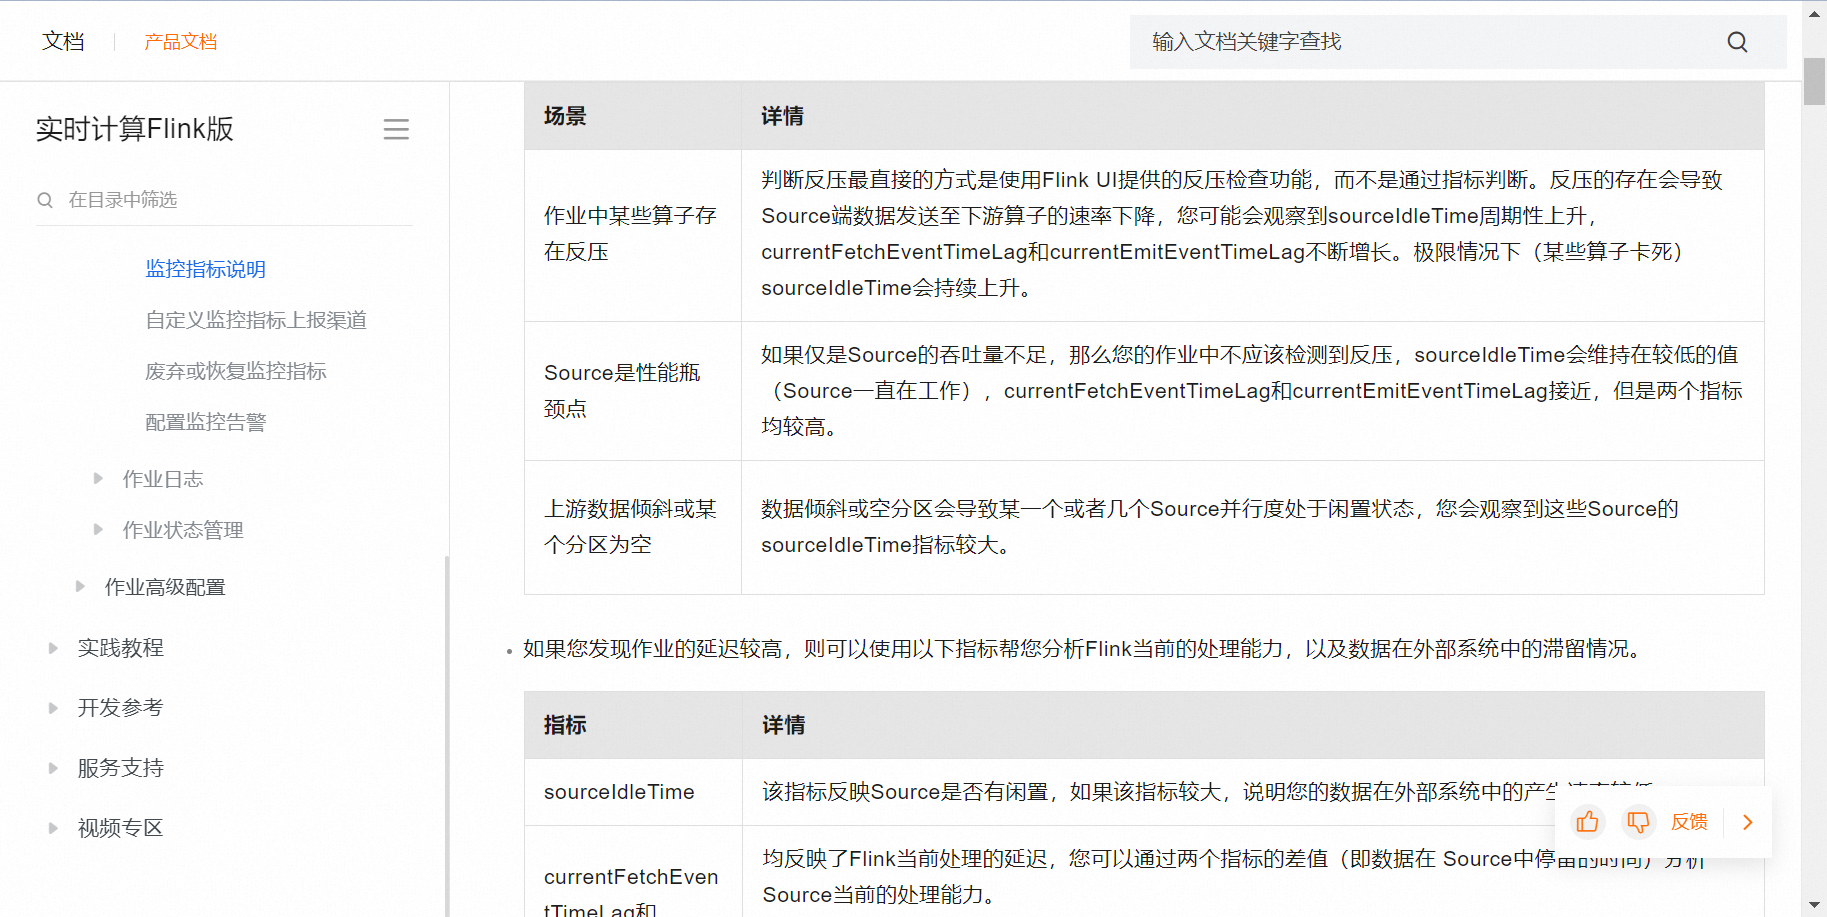Select 监控指标说明 in sidebar

[x=206, y=269]
